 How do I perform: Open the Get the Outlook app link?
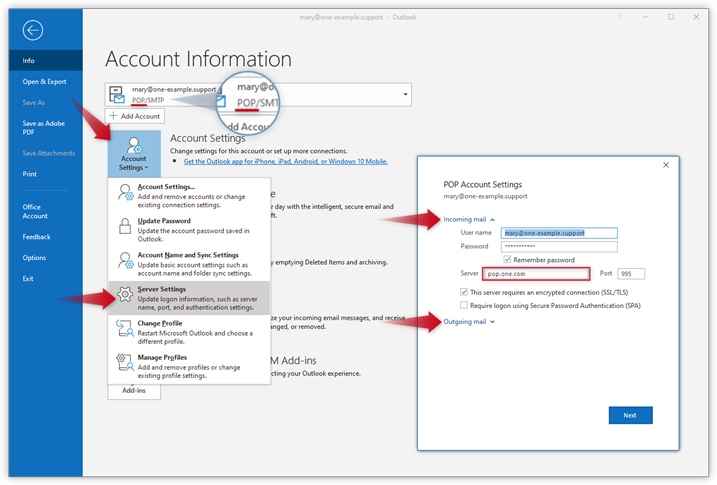[x=285, y=161]
